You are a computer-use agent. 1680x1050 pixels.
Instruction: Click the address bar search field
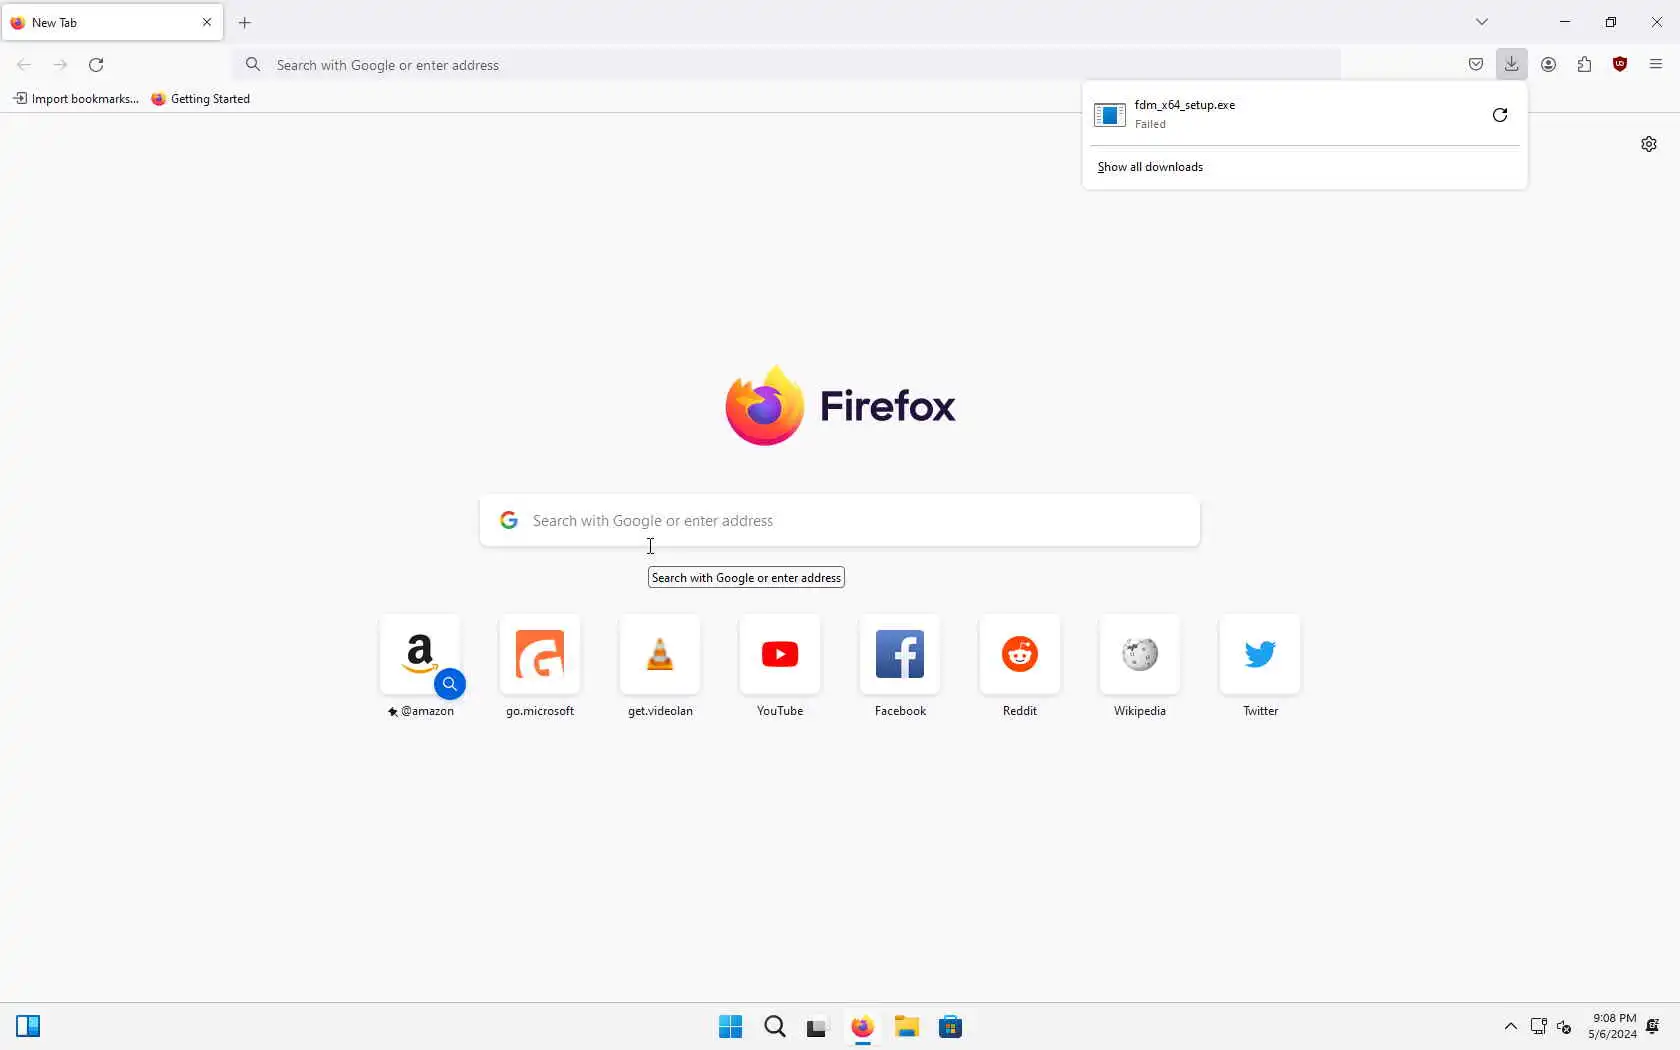tap(787, 65)
